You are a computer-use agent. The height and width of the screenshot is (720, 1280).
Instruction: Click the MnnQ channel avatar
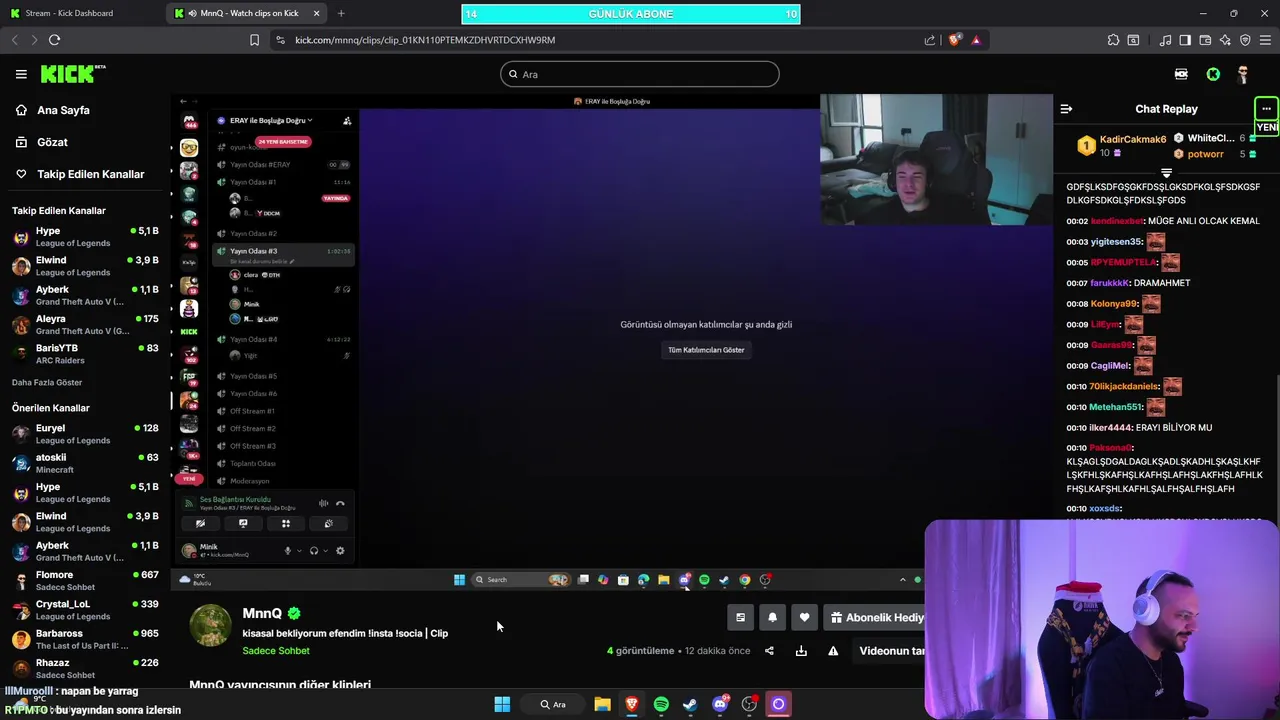pyautogui.click(x=210, y=626)
